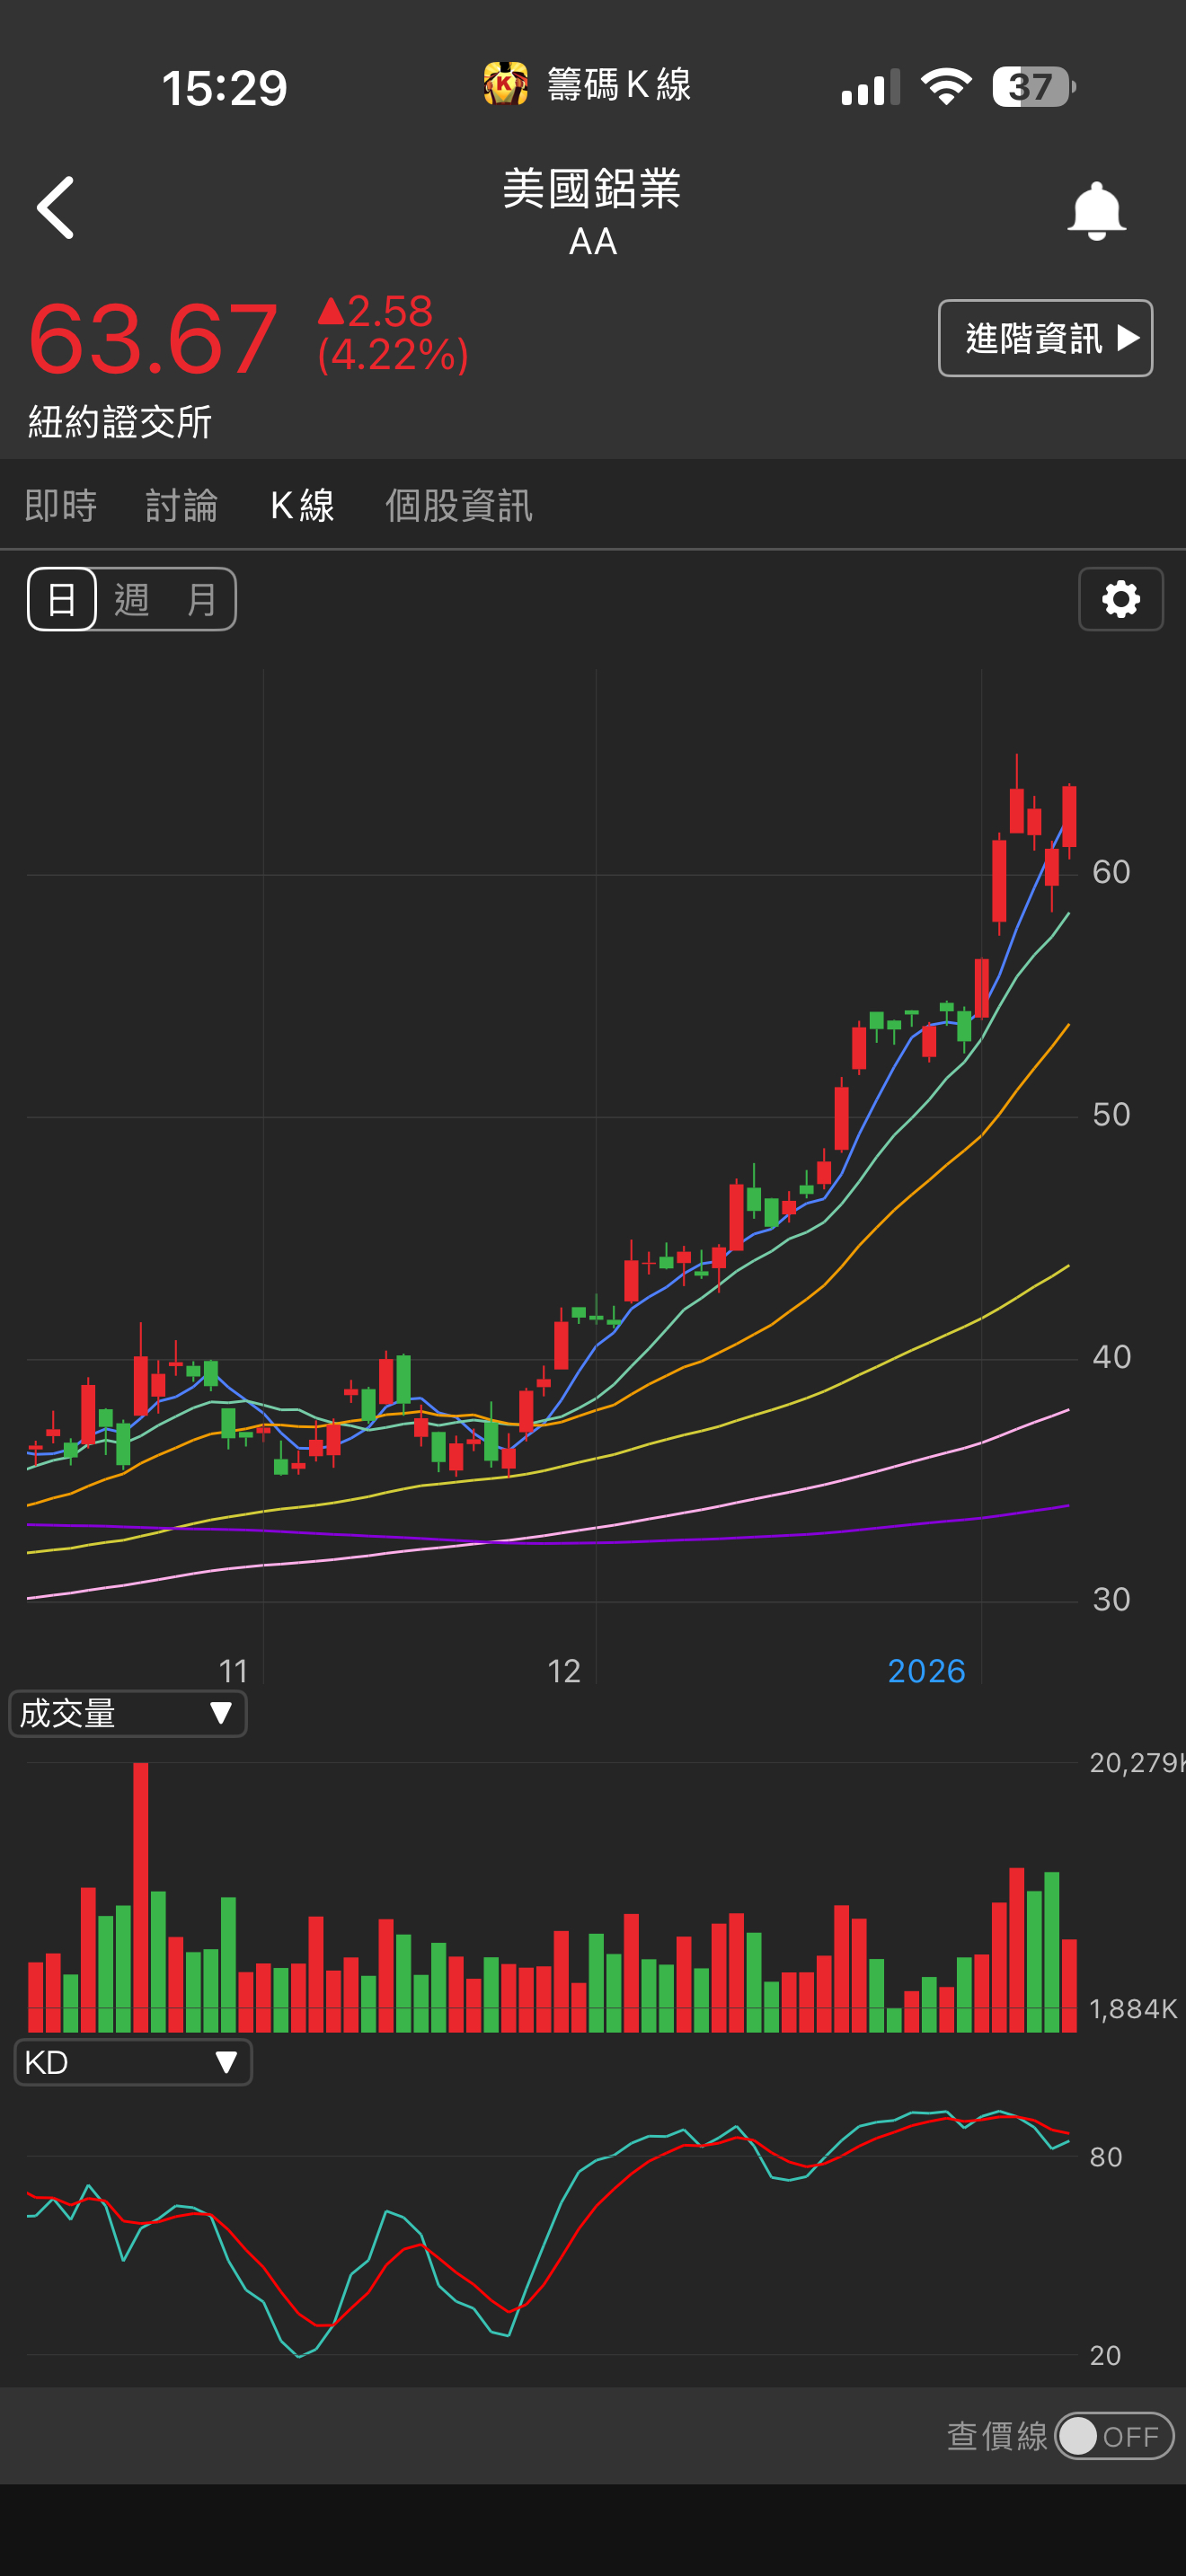
Task: Select daily 日 chart period
Action: [x=62, y=599]
